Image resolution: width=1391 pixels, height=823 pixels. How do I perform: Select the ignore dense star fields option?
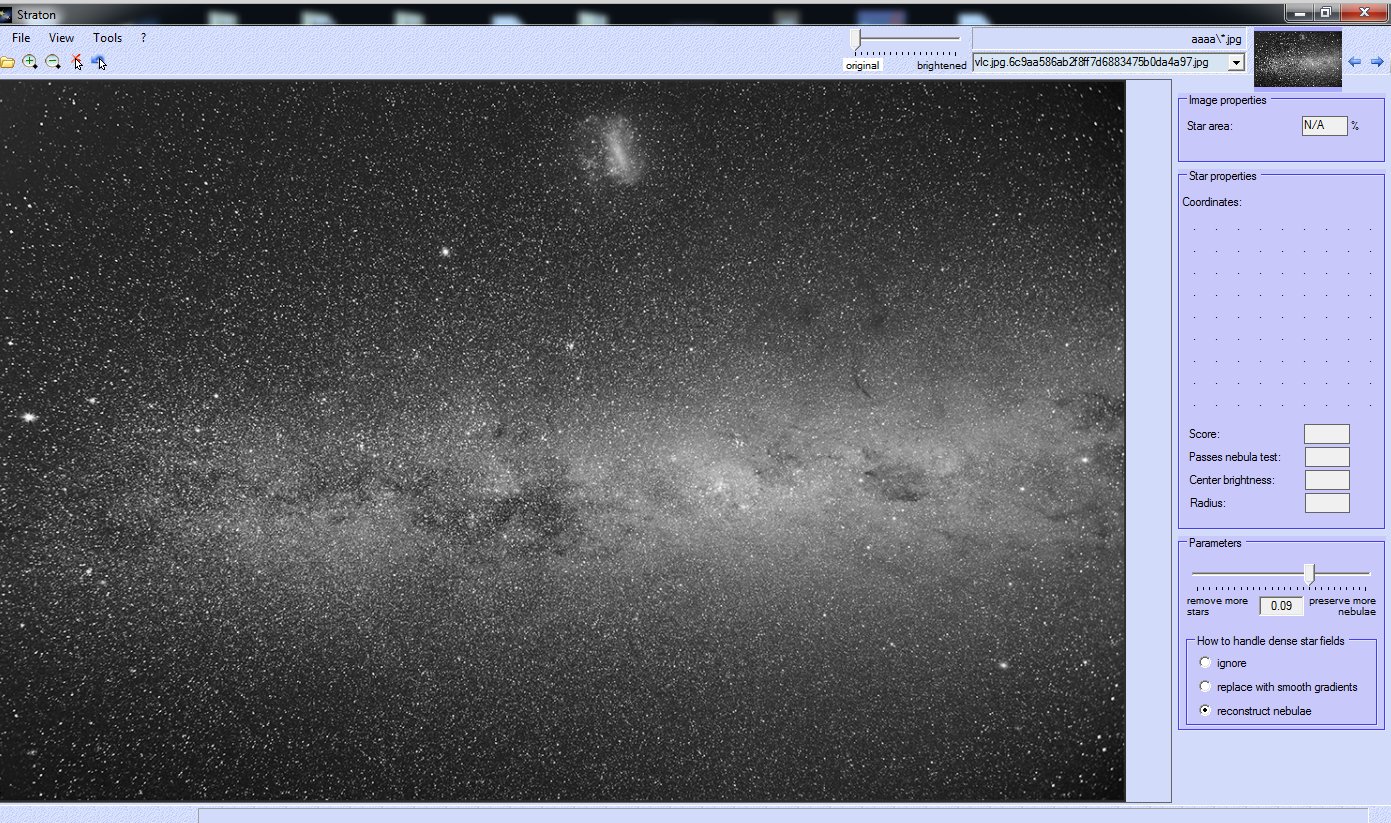click(1205, 663)
